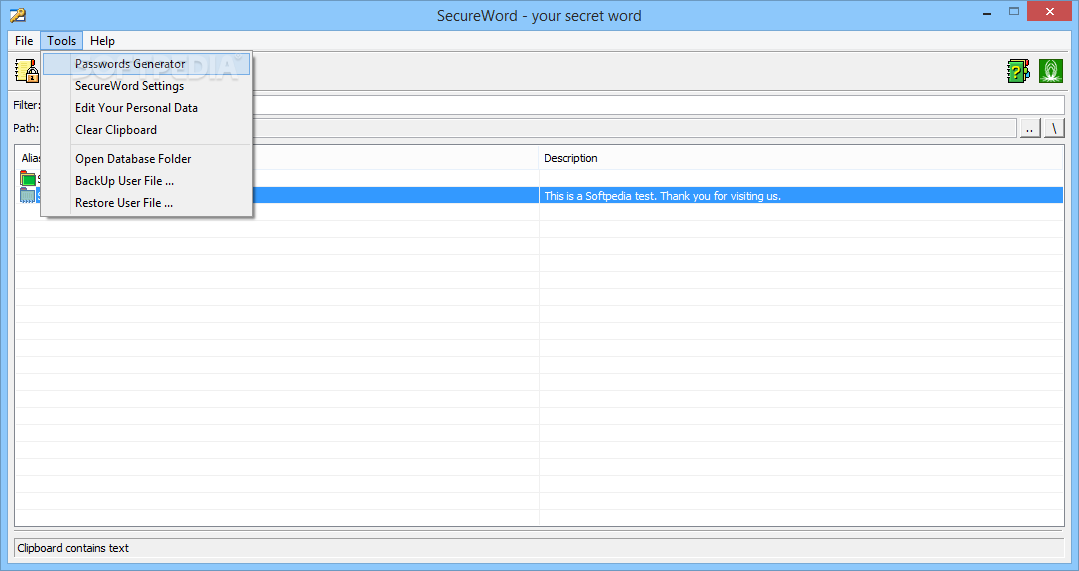Close the SecureWord window
The width and height of the screenshot is (1079, 571).
point(1050,12)
